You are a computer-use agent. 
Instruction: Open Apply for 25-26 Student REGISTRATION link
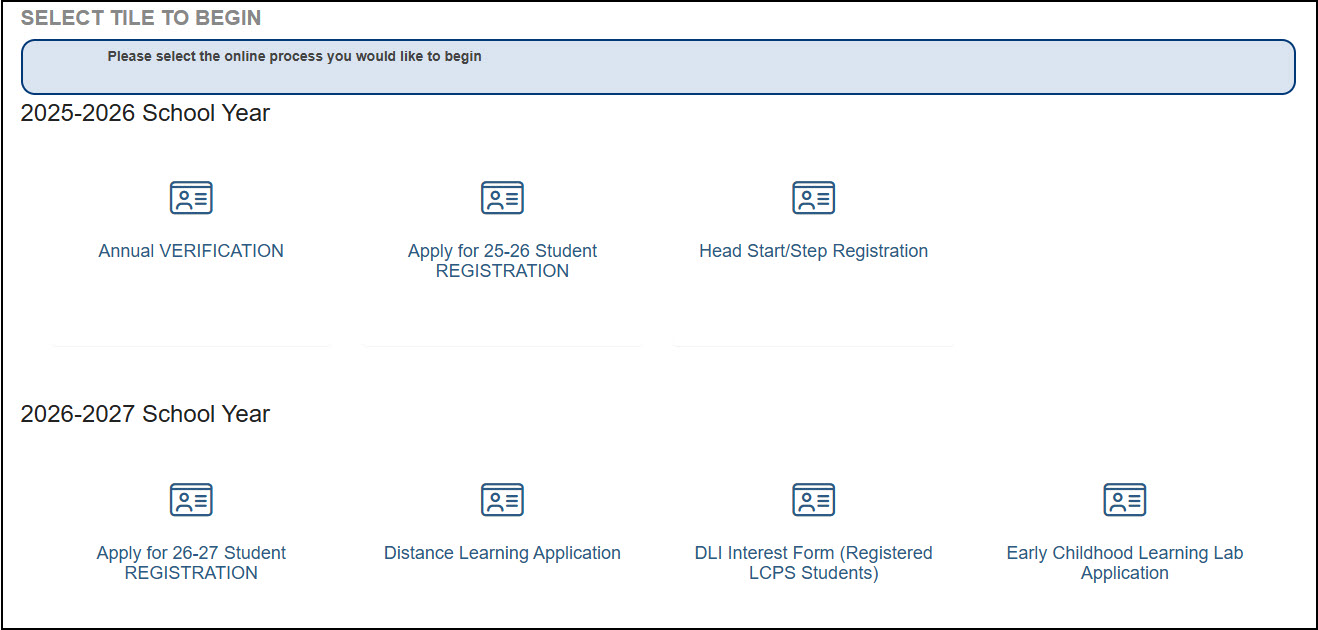tap(502, 261)
